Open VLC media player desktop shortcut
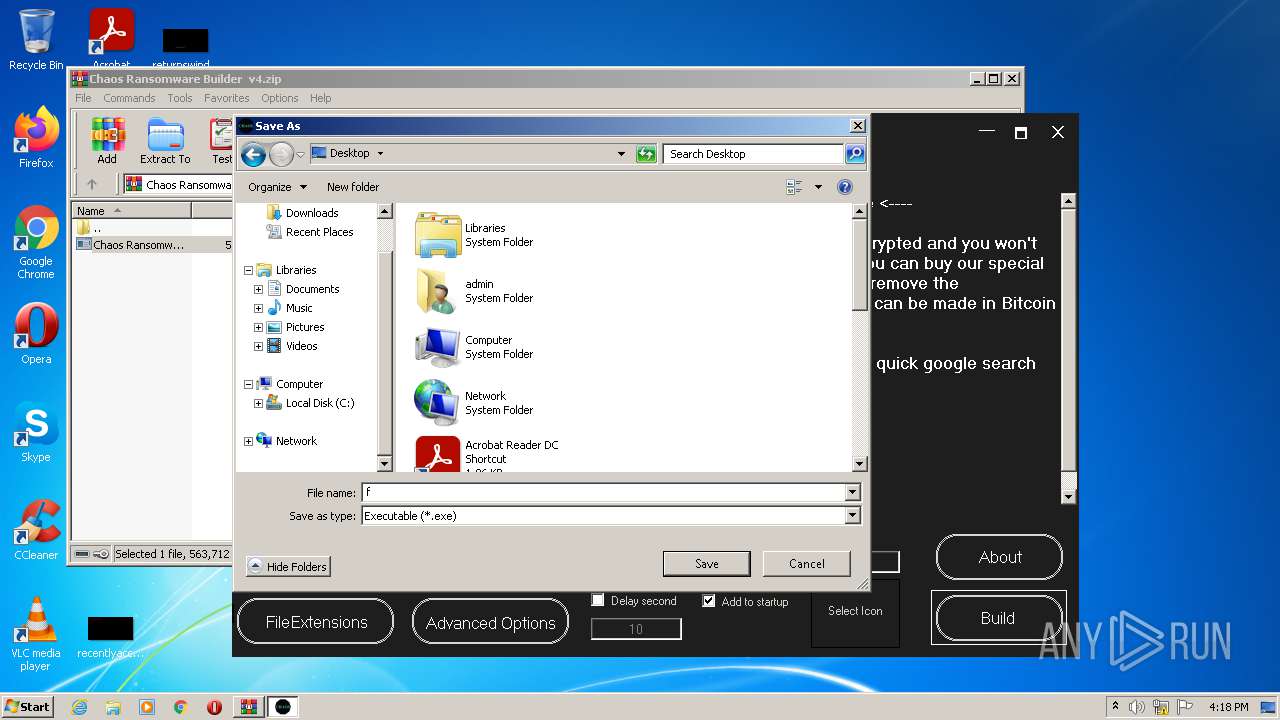The height and width of the screenshot is (720, 1280). click(x=36, y=634)
